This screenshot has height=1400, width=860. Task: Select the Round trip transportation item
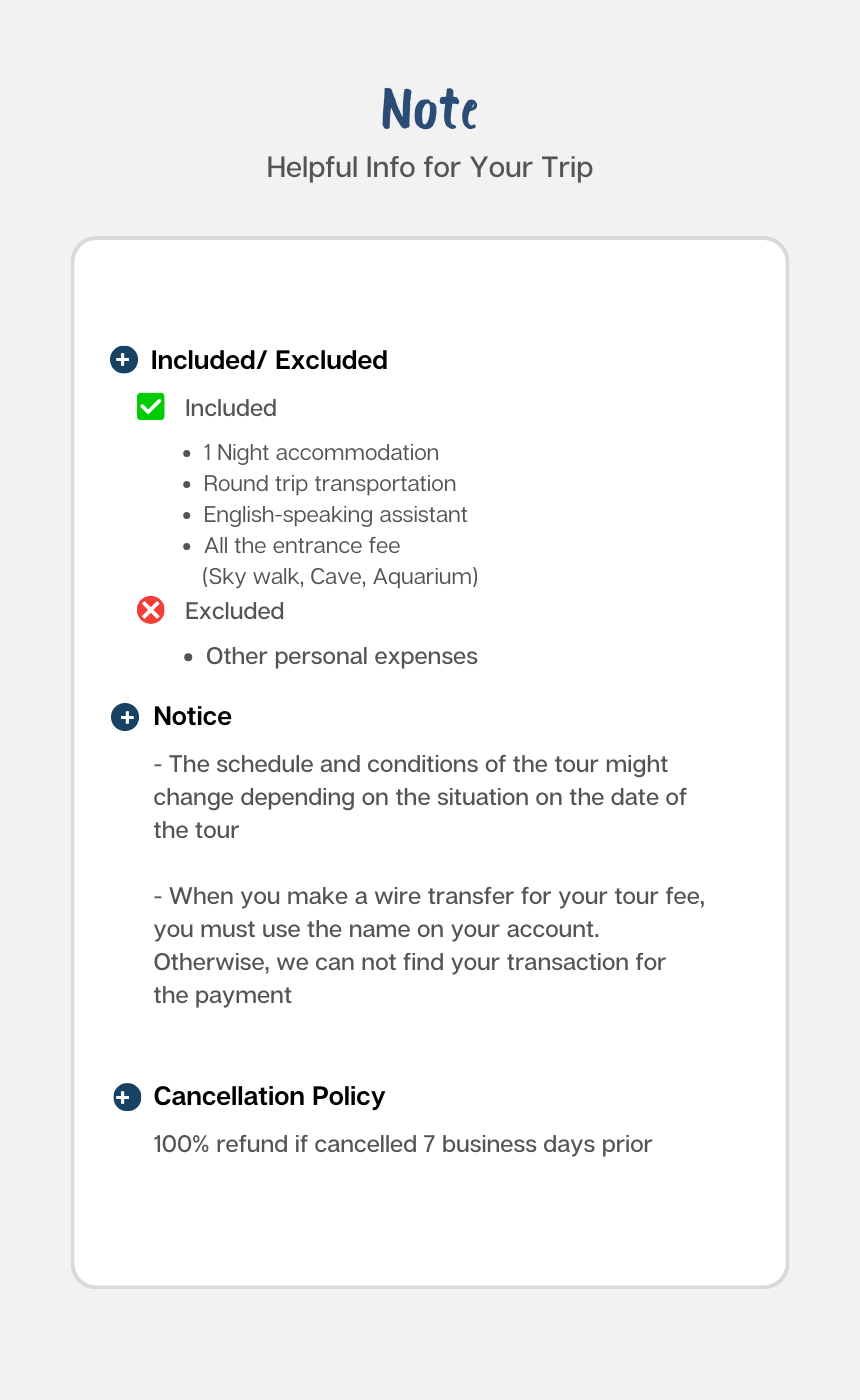click(329, 484)
